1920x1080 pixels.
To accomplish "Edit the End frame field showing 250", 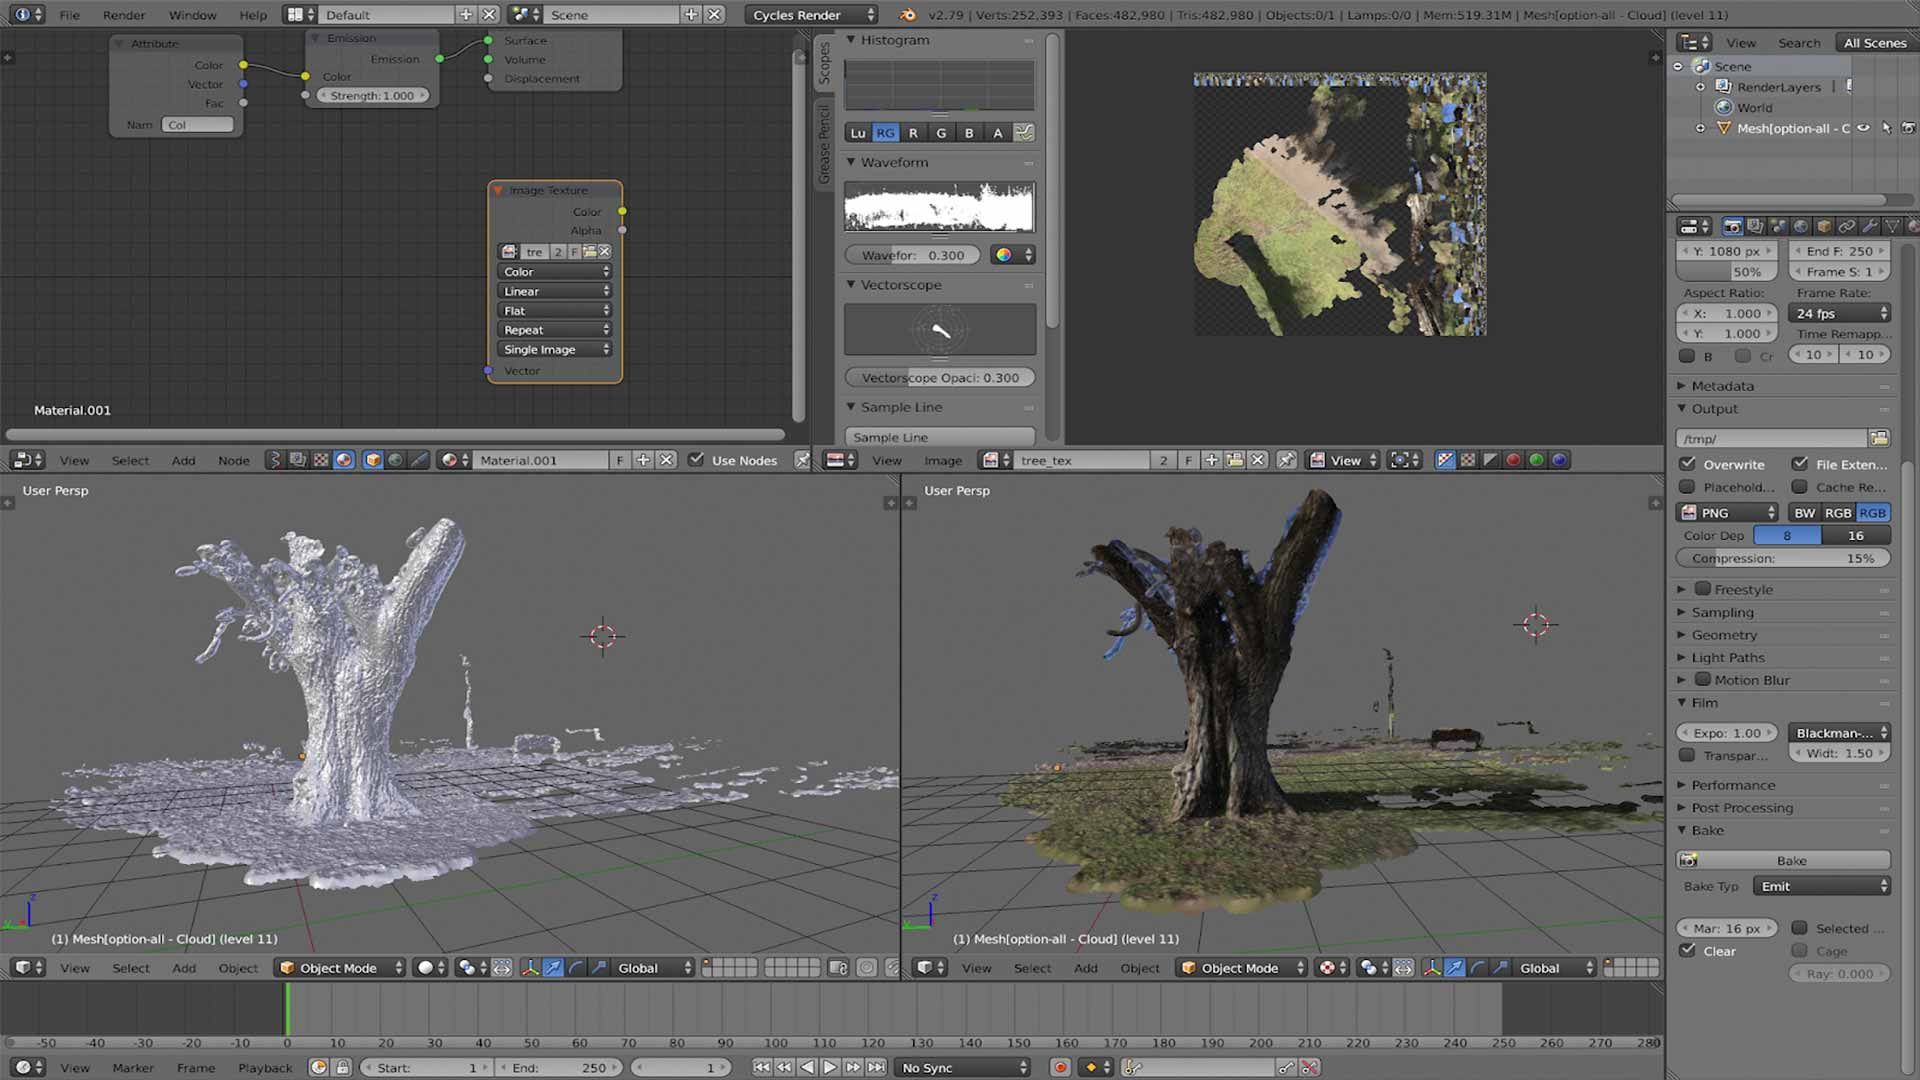I will coord(1838,251).
